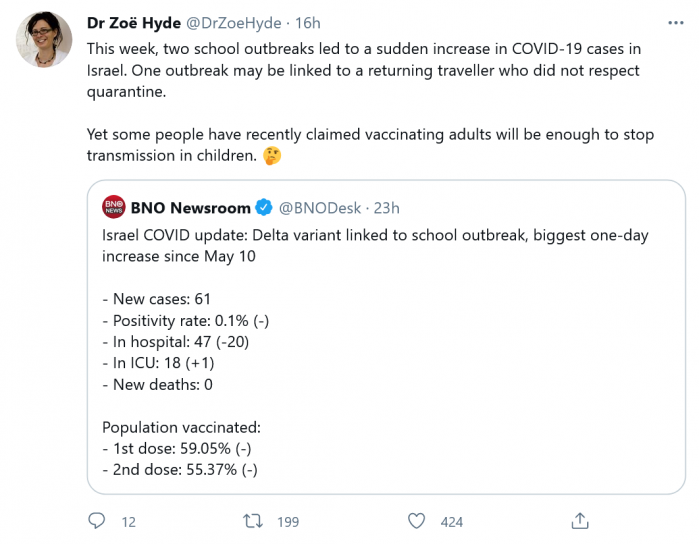Like the tweet with the heart icon
The width and height of the screenshot is (700, 544).
418,521
